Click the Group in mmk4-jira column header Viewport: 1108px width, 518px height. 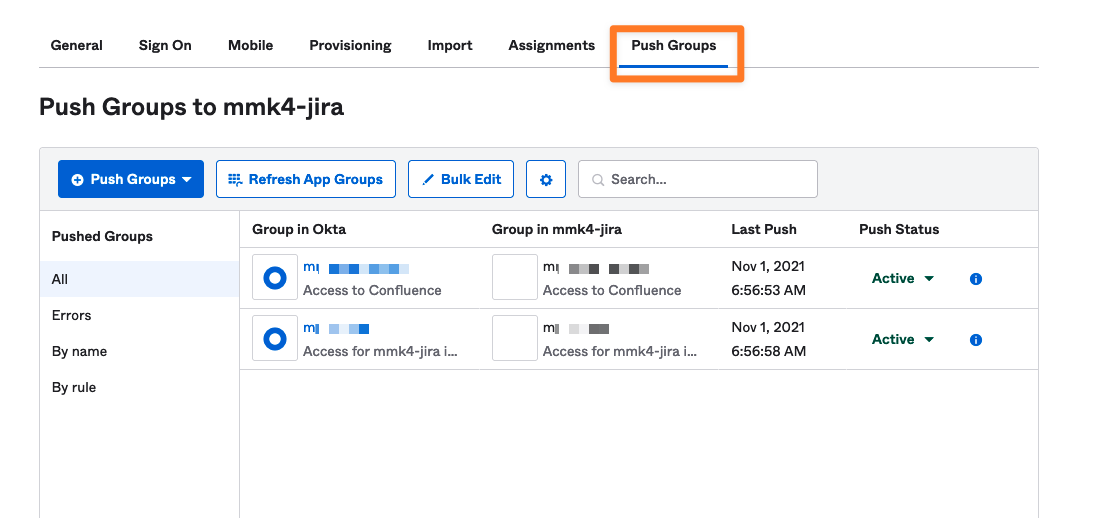coord(557,229)
